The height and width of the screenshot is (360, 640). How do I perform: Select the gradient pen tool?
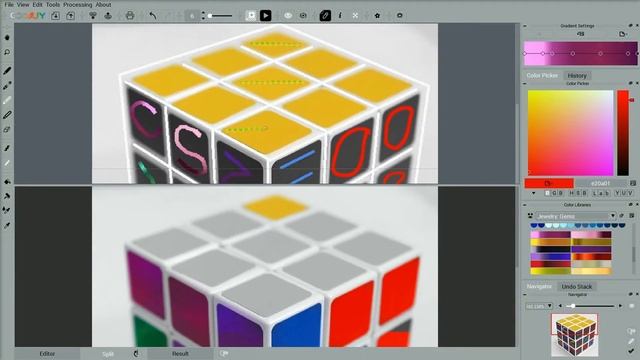pos(7,86)
